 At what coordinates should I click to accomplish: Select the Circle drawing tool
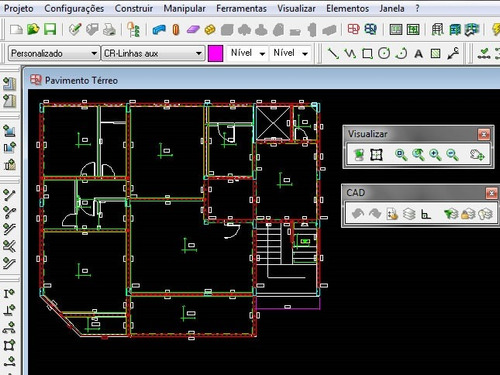[384, 53]
